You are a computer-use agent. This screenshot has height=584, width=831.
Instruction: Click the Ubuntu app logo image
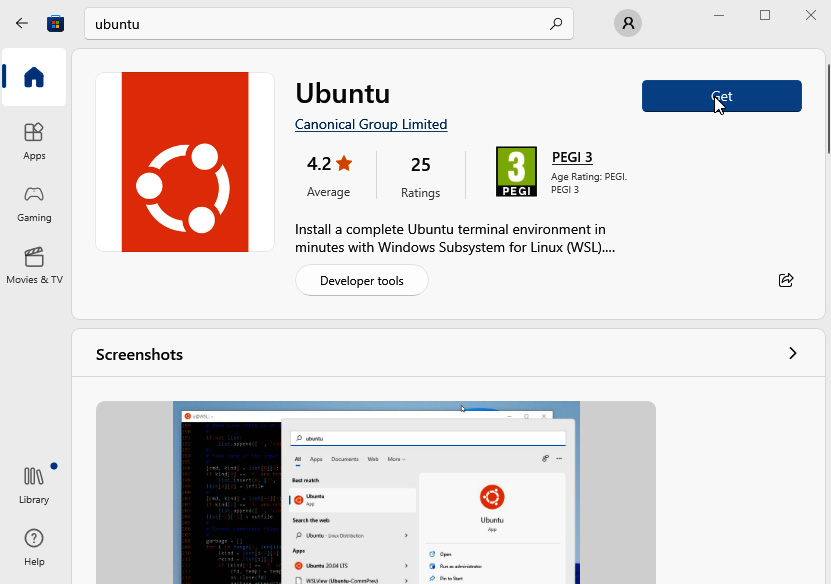pos(185,162)
